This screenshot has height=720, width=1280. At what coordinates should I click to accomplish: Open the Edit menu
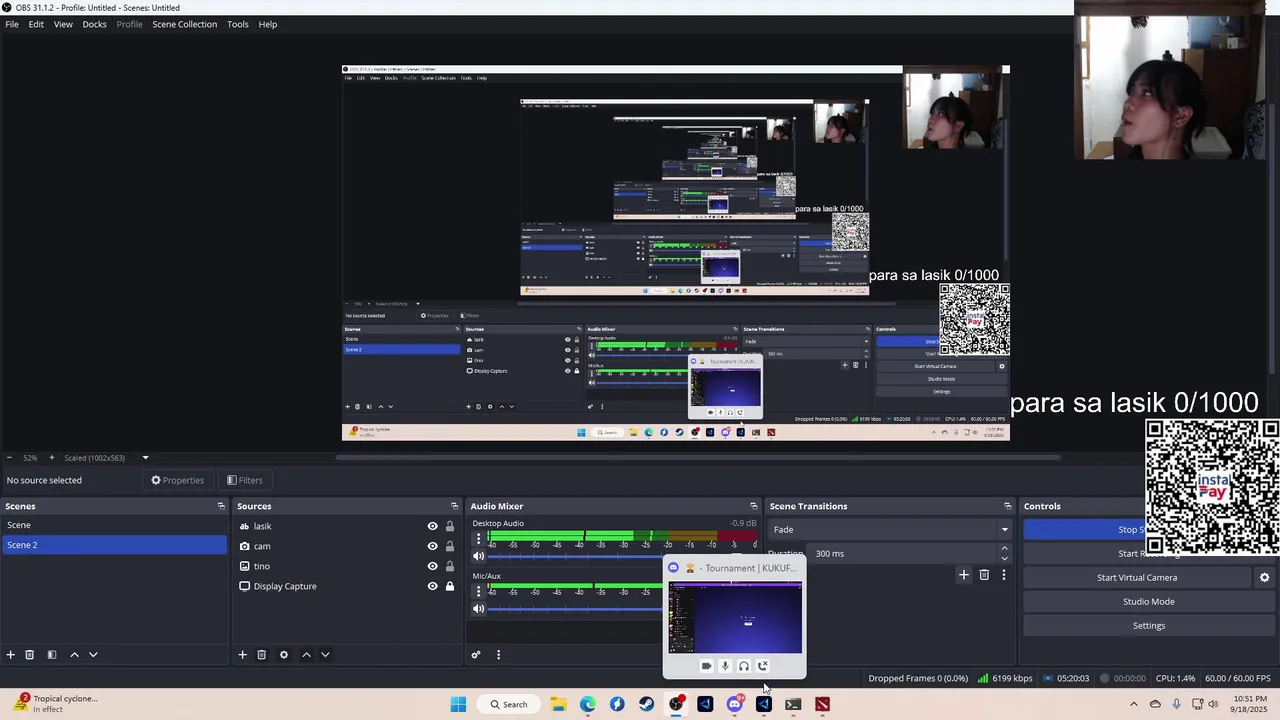(36, 24)
